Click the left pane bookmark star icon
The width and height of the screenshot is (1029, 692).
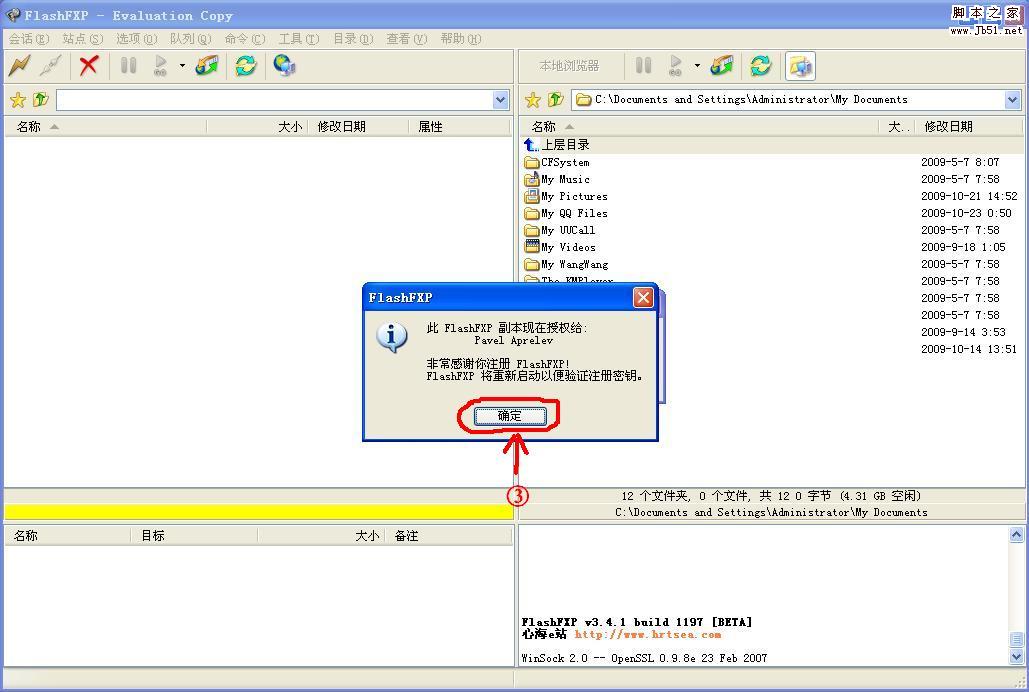(x=17, y=100)
